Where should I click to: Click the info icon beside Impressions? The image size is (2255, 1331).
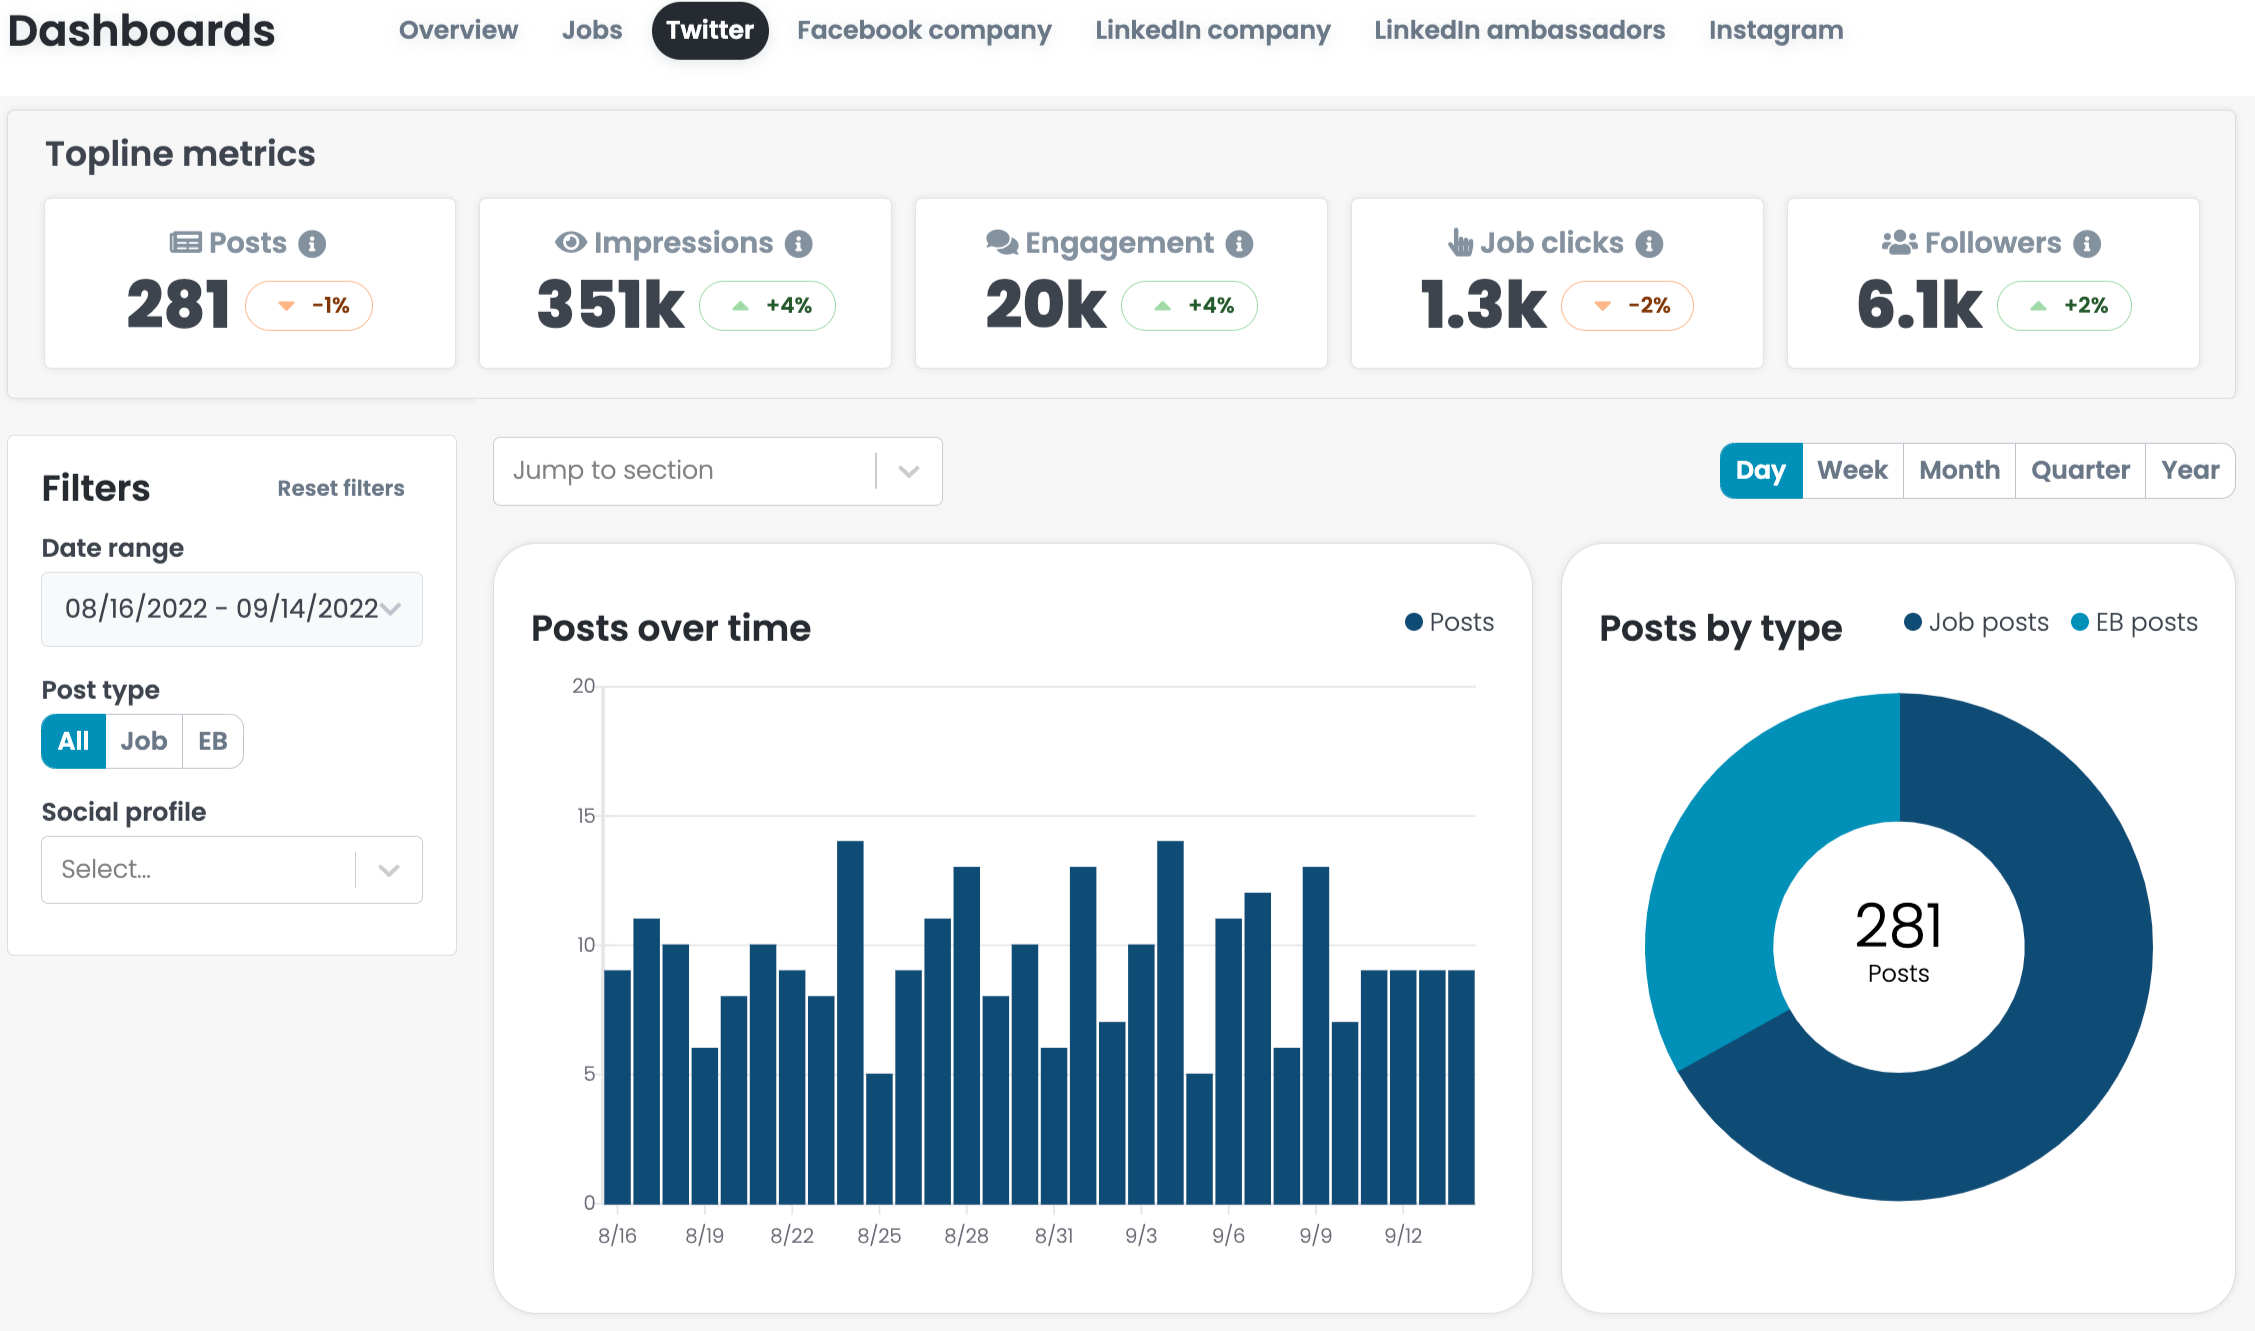[798, 244]
